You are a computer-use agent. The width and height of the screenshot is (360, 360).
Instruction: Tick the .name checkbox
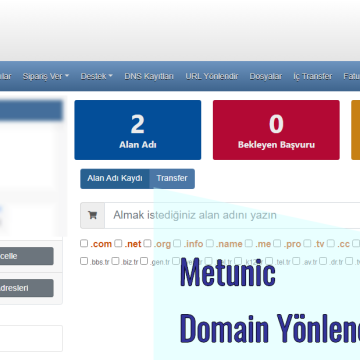(x=209, y=243)
